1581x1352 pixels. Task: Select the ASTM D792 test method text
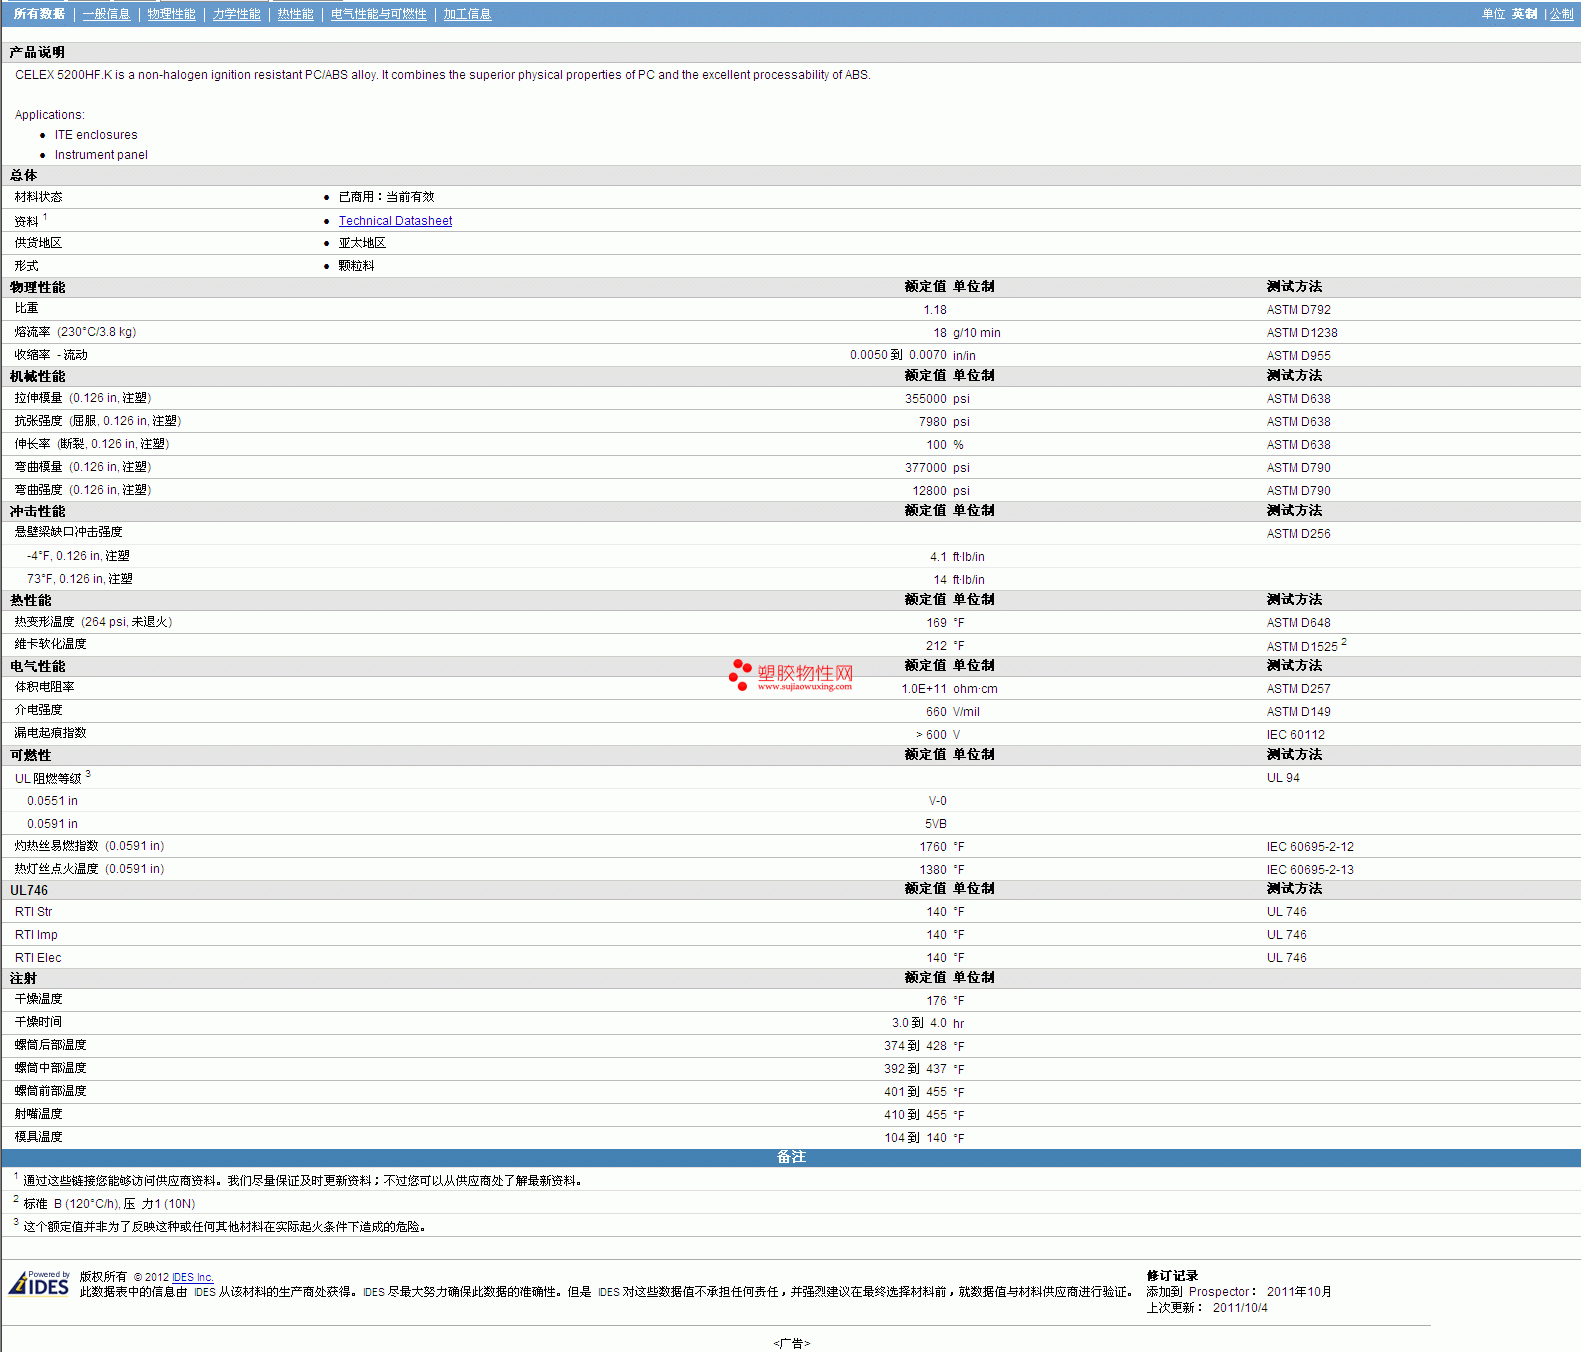1298,310
